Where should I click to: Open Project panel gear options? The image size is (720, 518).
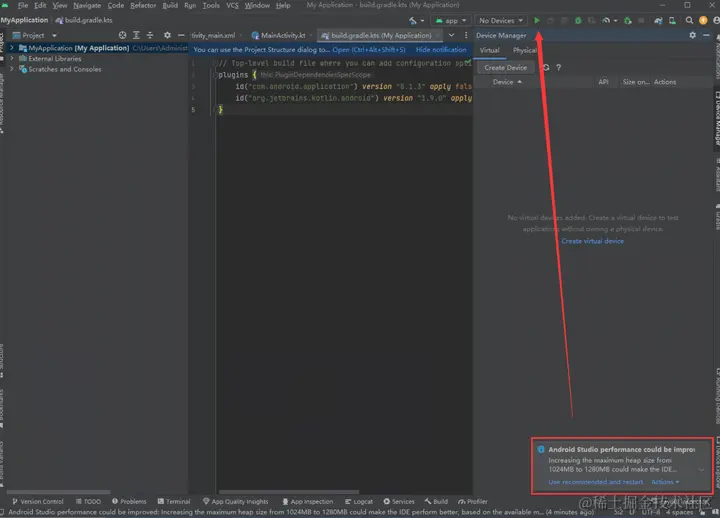167,35
